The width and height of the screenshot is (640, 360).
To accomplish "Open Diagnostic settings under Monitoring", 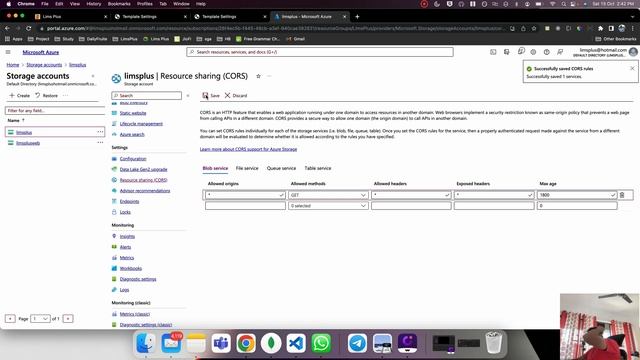I will tap(138, 279).
